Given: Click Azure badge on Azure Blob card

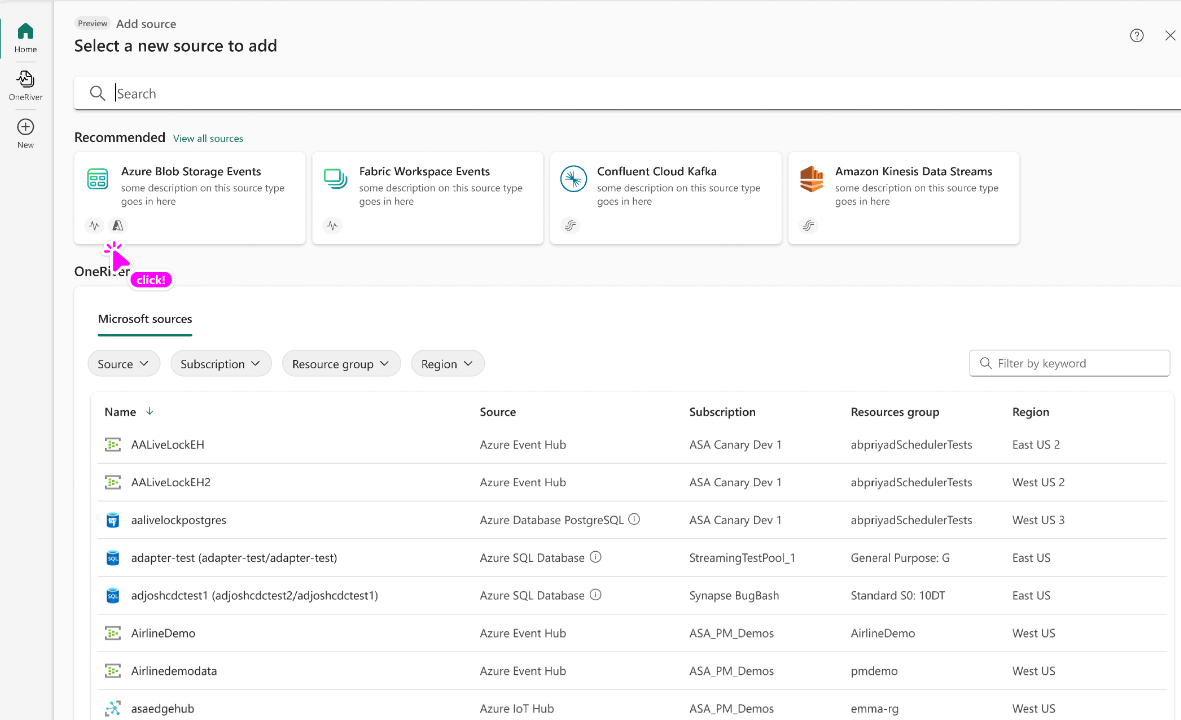Looking at the screenshot, I should coord(117,225).
